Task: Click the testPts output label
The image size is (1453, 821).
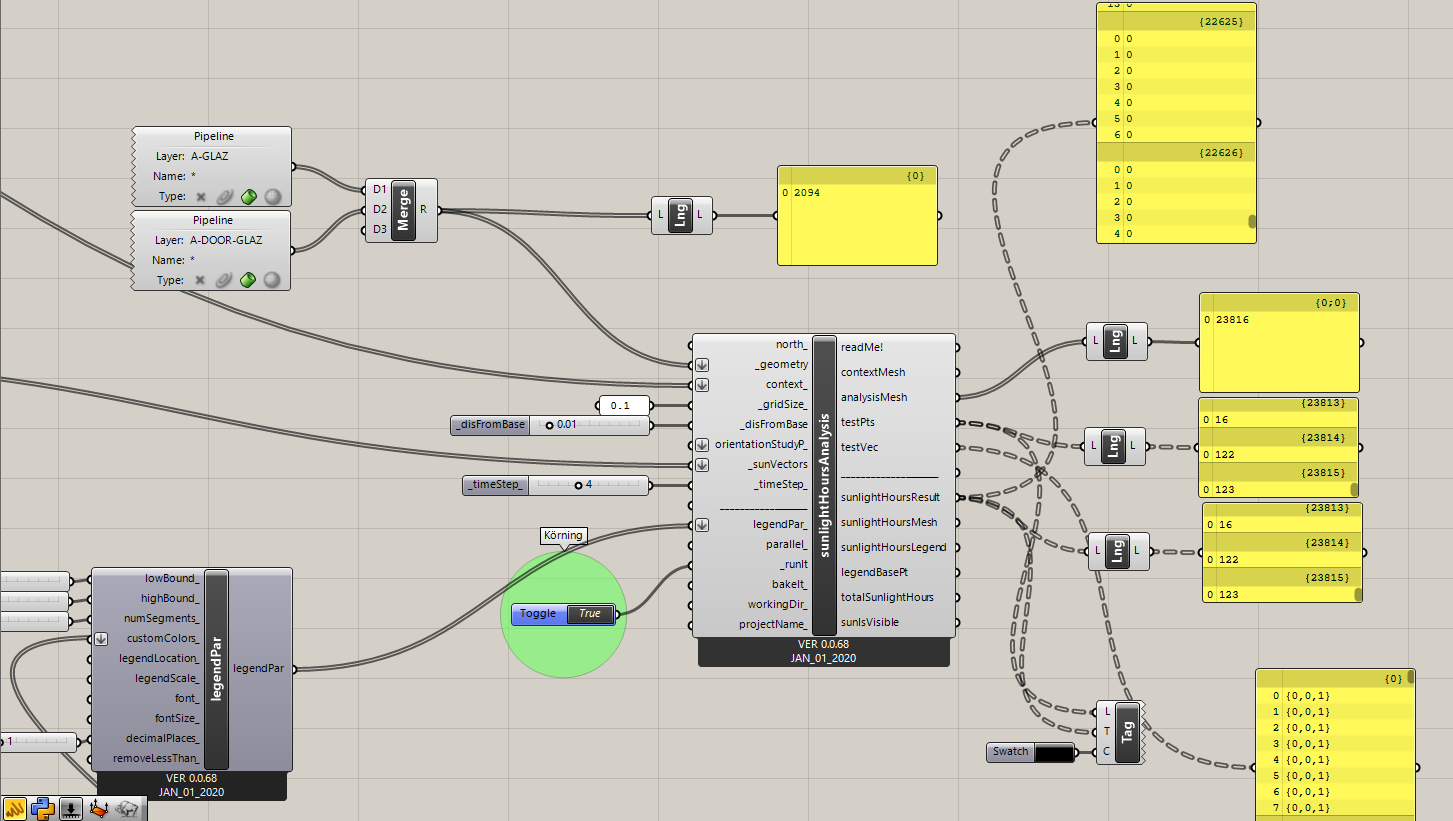Action: [x=858, y=422]
